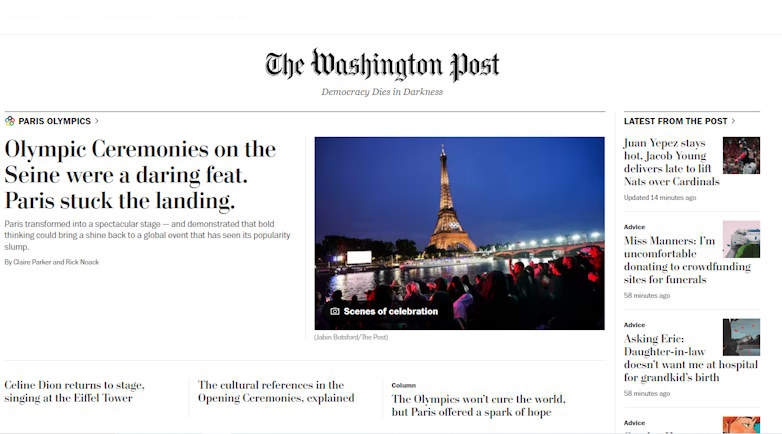This screenshot has width=782, height=434.
Task: Read the Olympic Ceremonies on the Seine headline
Action: [140, 175]
